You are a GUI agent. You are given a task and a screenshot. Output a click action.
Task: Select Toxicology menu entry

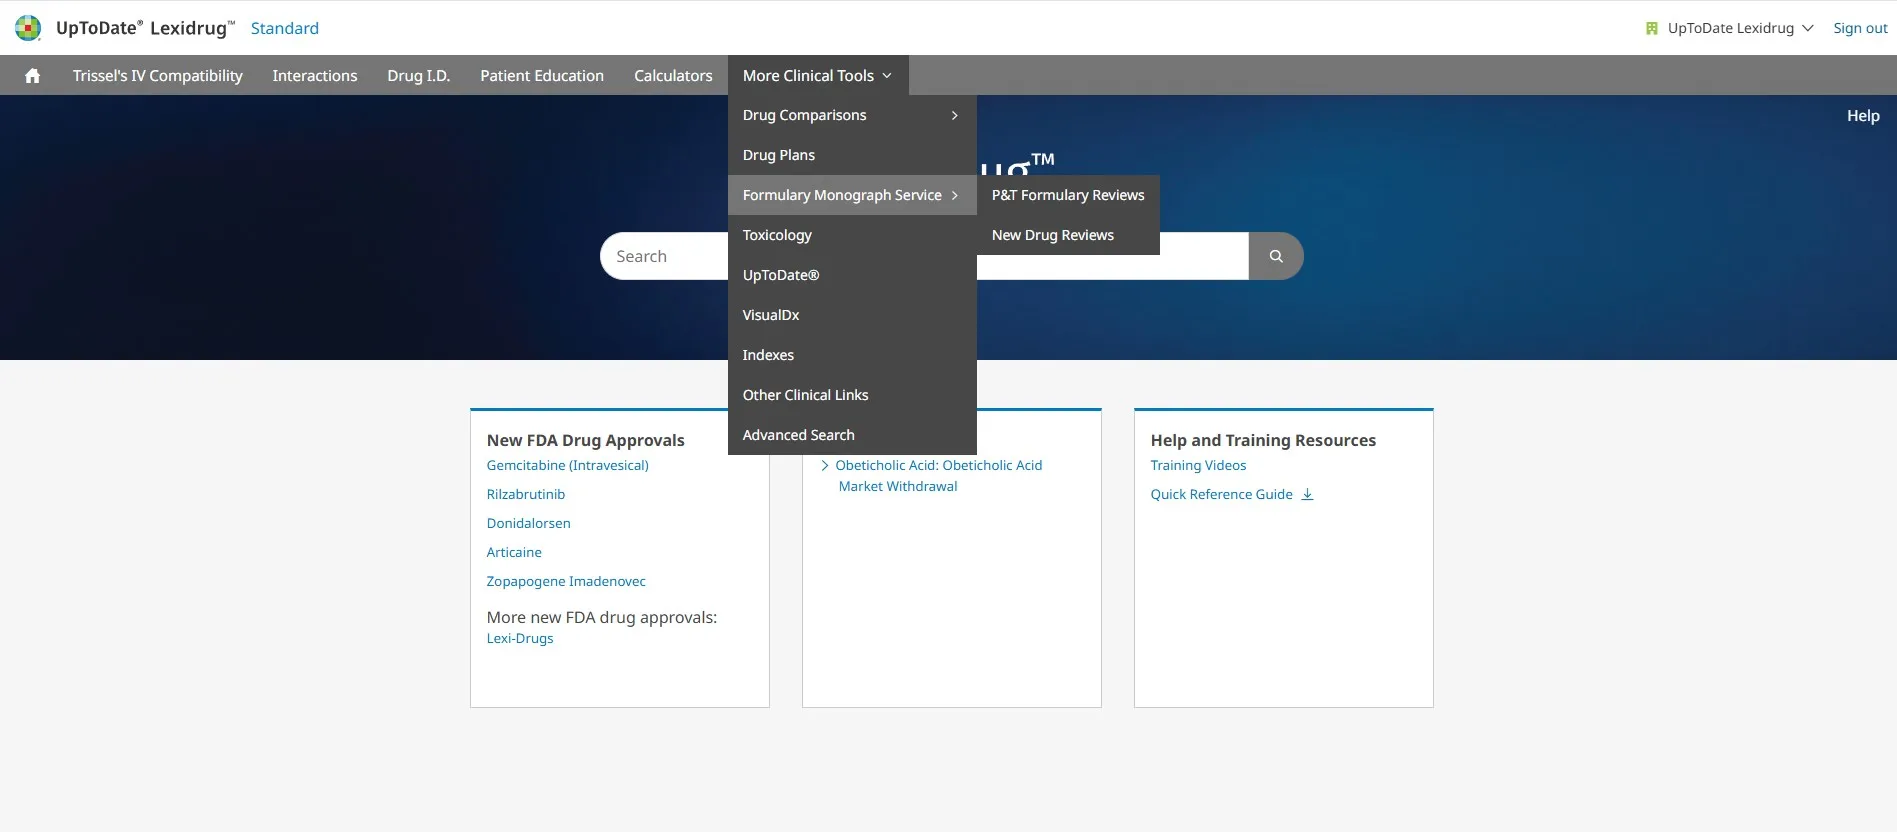[852, 235]
